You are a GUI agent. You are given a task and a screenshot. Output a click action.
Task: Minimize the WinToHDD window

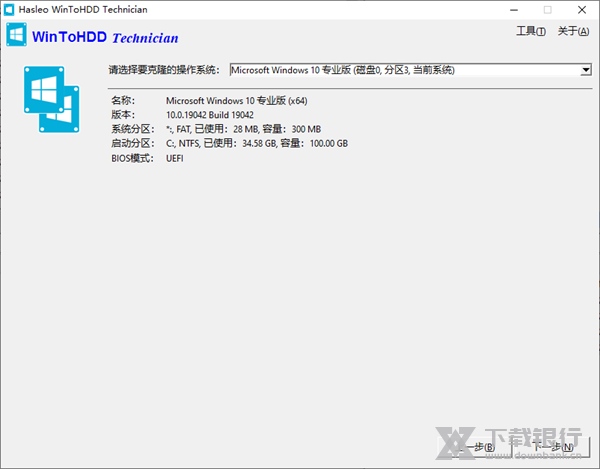coord(514,10)
